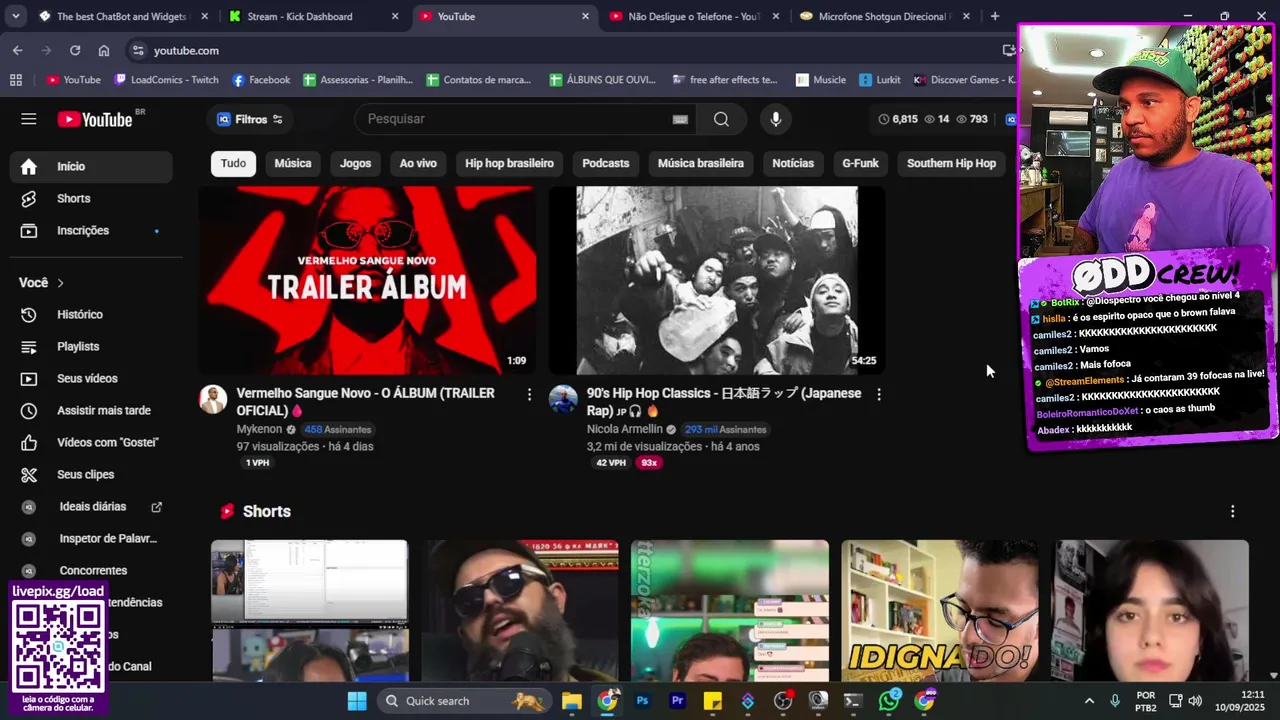Open the Nicola Armellin channel avatar
Screen dimensions: 1280x720
pyautogui.click(x=563, y=399)
